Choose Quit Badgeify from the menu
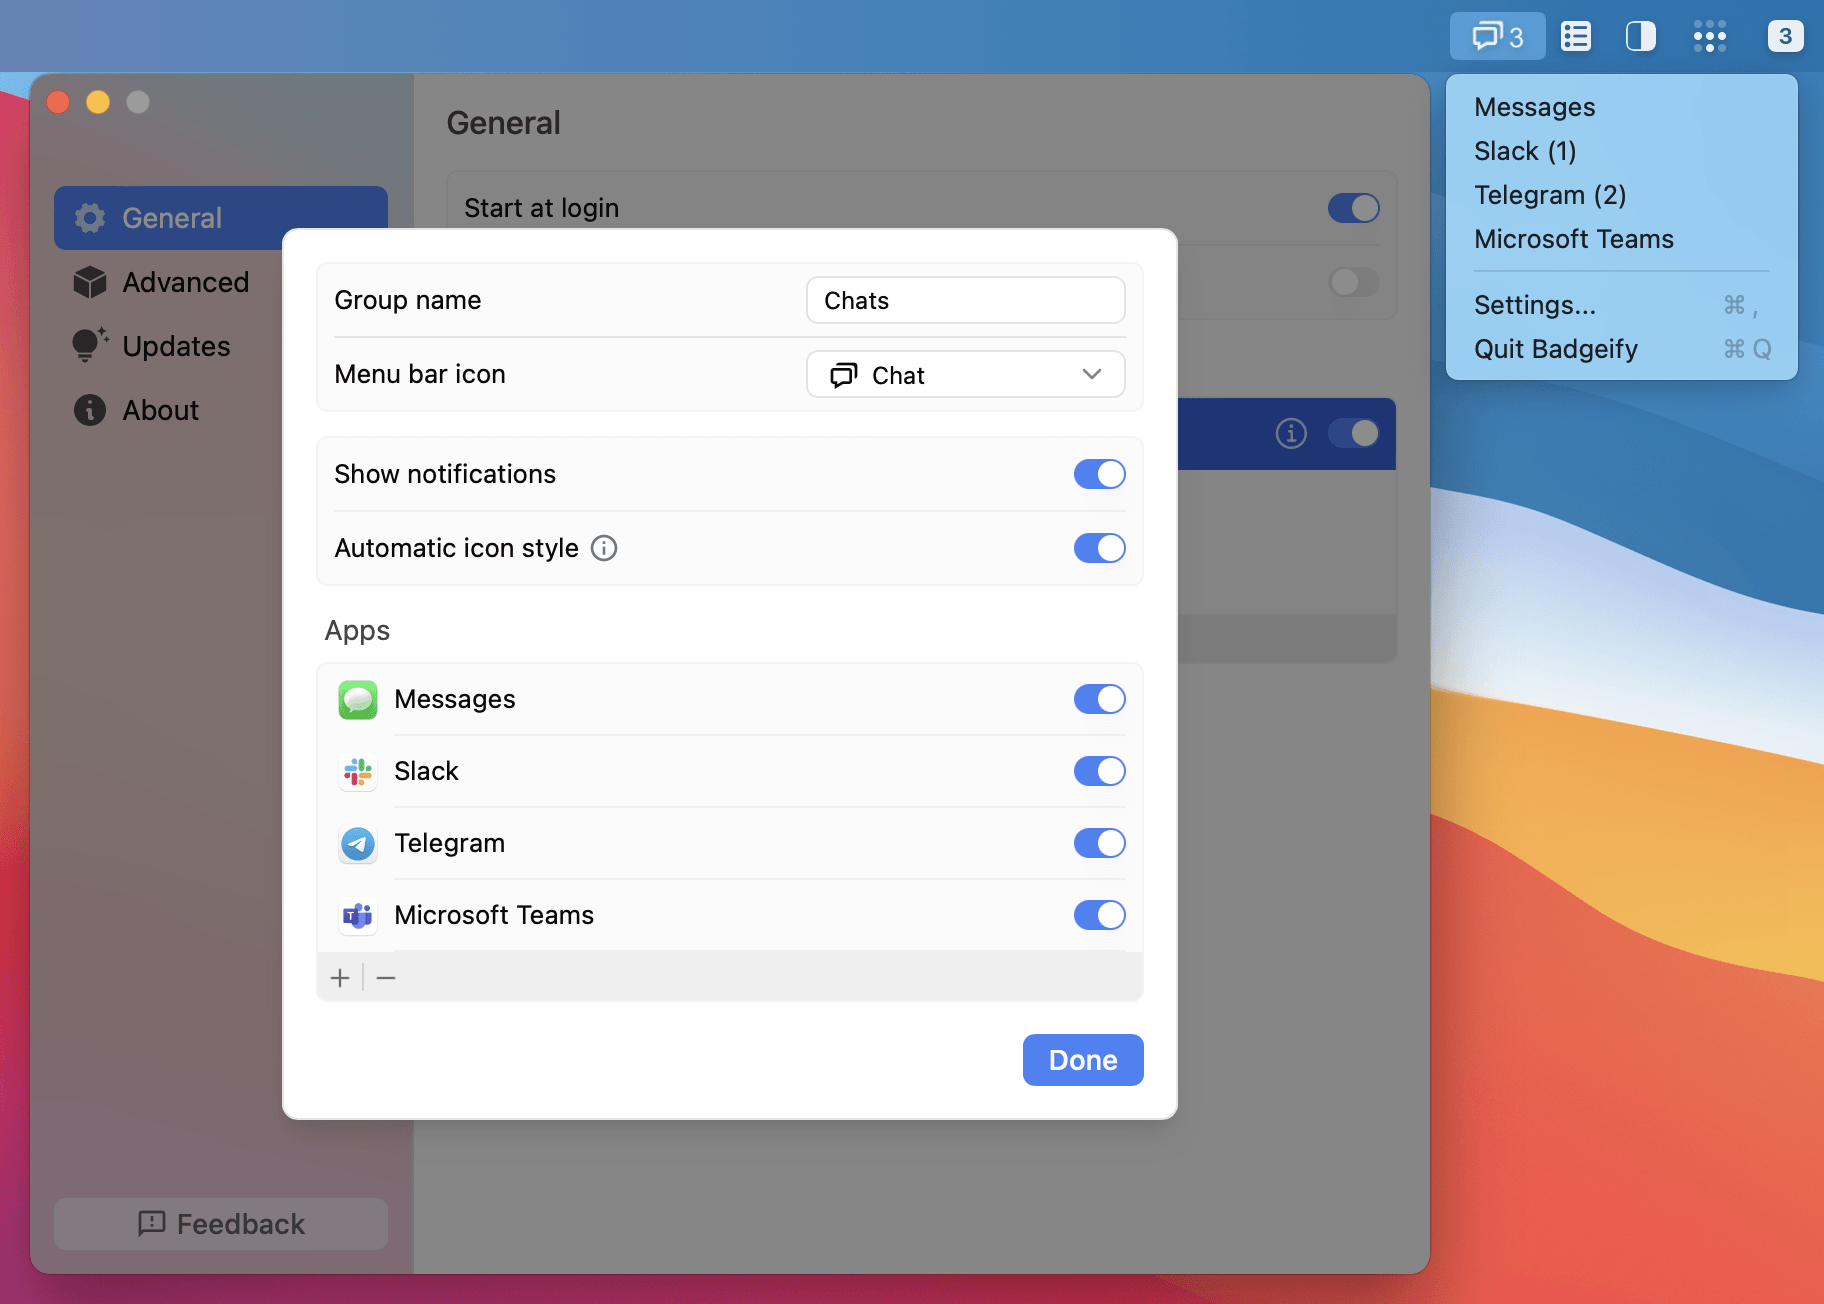Viewport: 1824px width, 1304px height. [1621, 349]
